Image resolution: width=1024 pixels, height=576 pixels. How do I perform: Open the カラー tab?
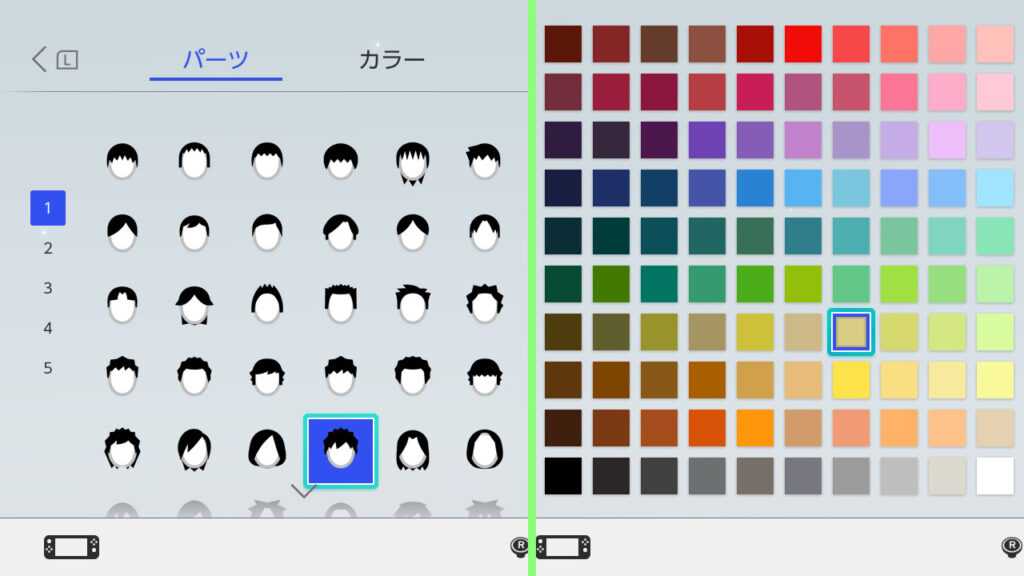392,59
